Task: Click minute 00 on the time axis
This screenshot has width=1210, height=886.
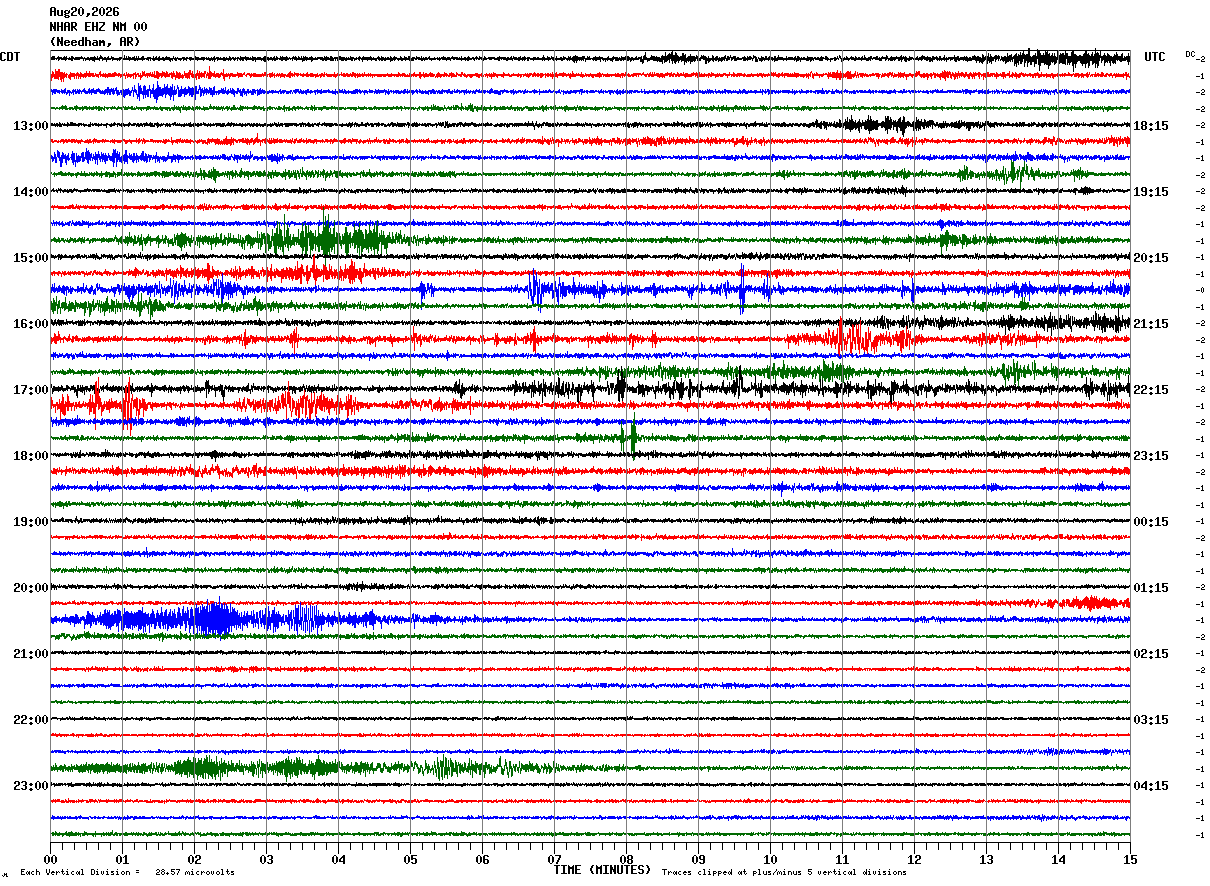Action: (50, 859)
